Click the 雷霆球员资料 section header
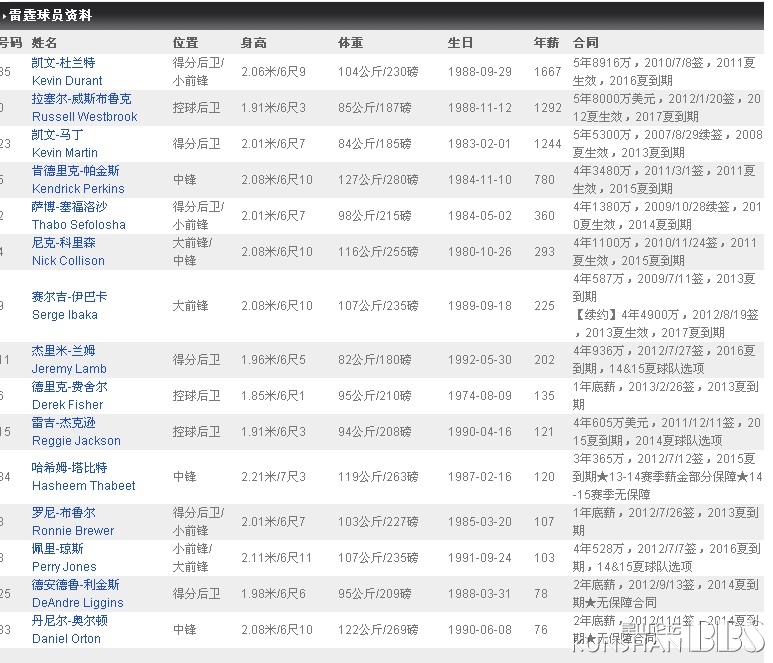The height and width of the screenshot is (663, 773). [50, 15]
